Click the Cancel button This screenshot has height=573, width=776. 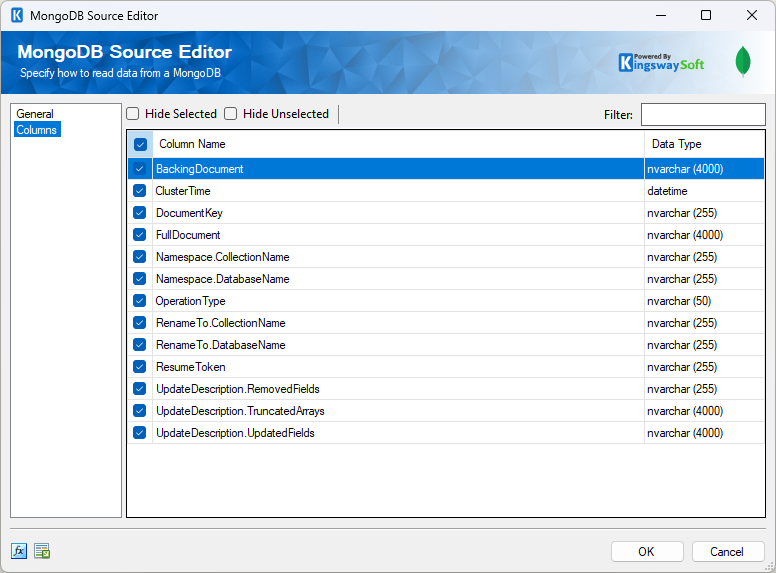[728, 551]
